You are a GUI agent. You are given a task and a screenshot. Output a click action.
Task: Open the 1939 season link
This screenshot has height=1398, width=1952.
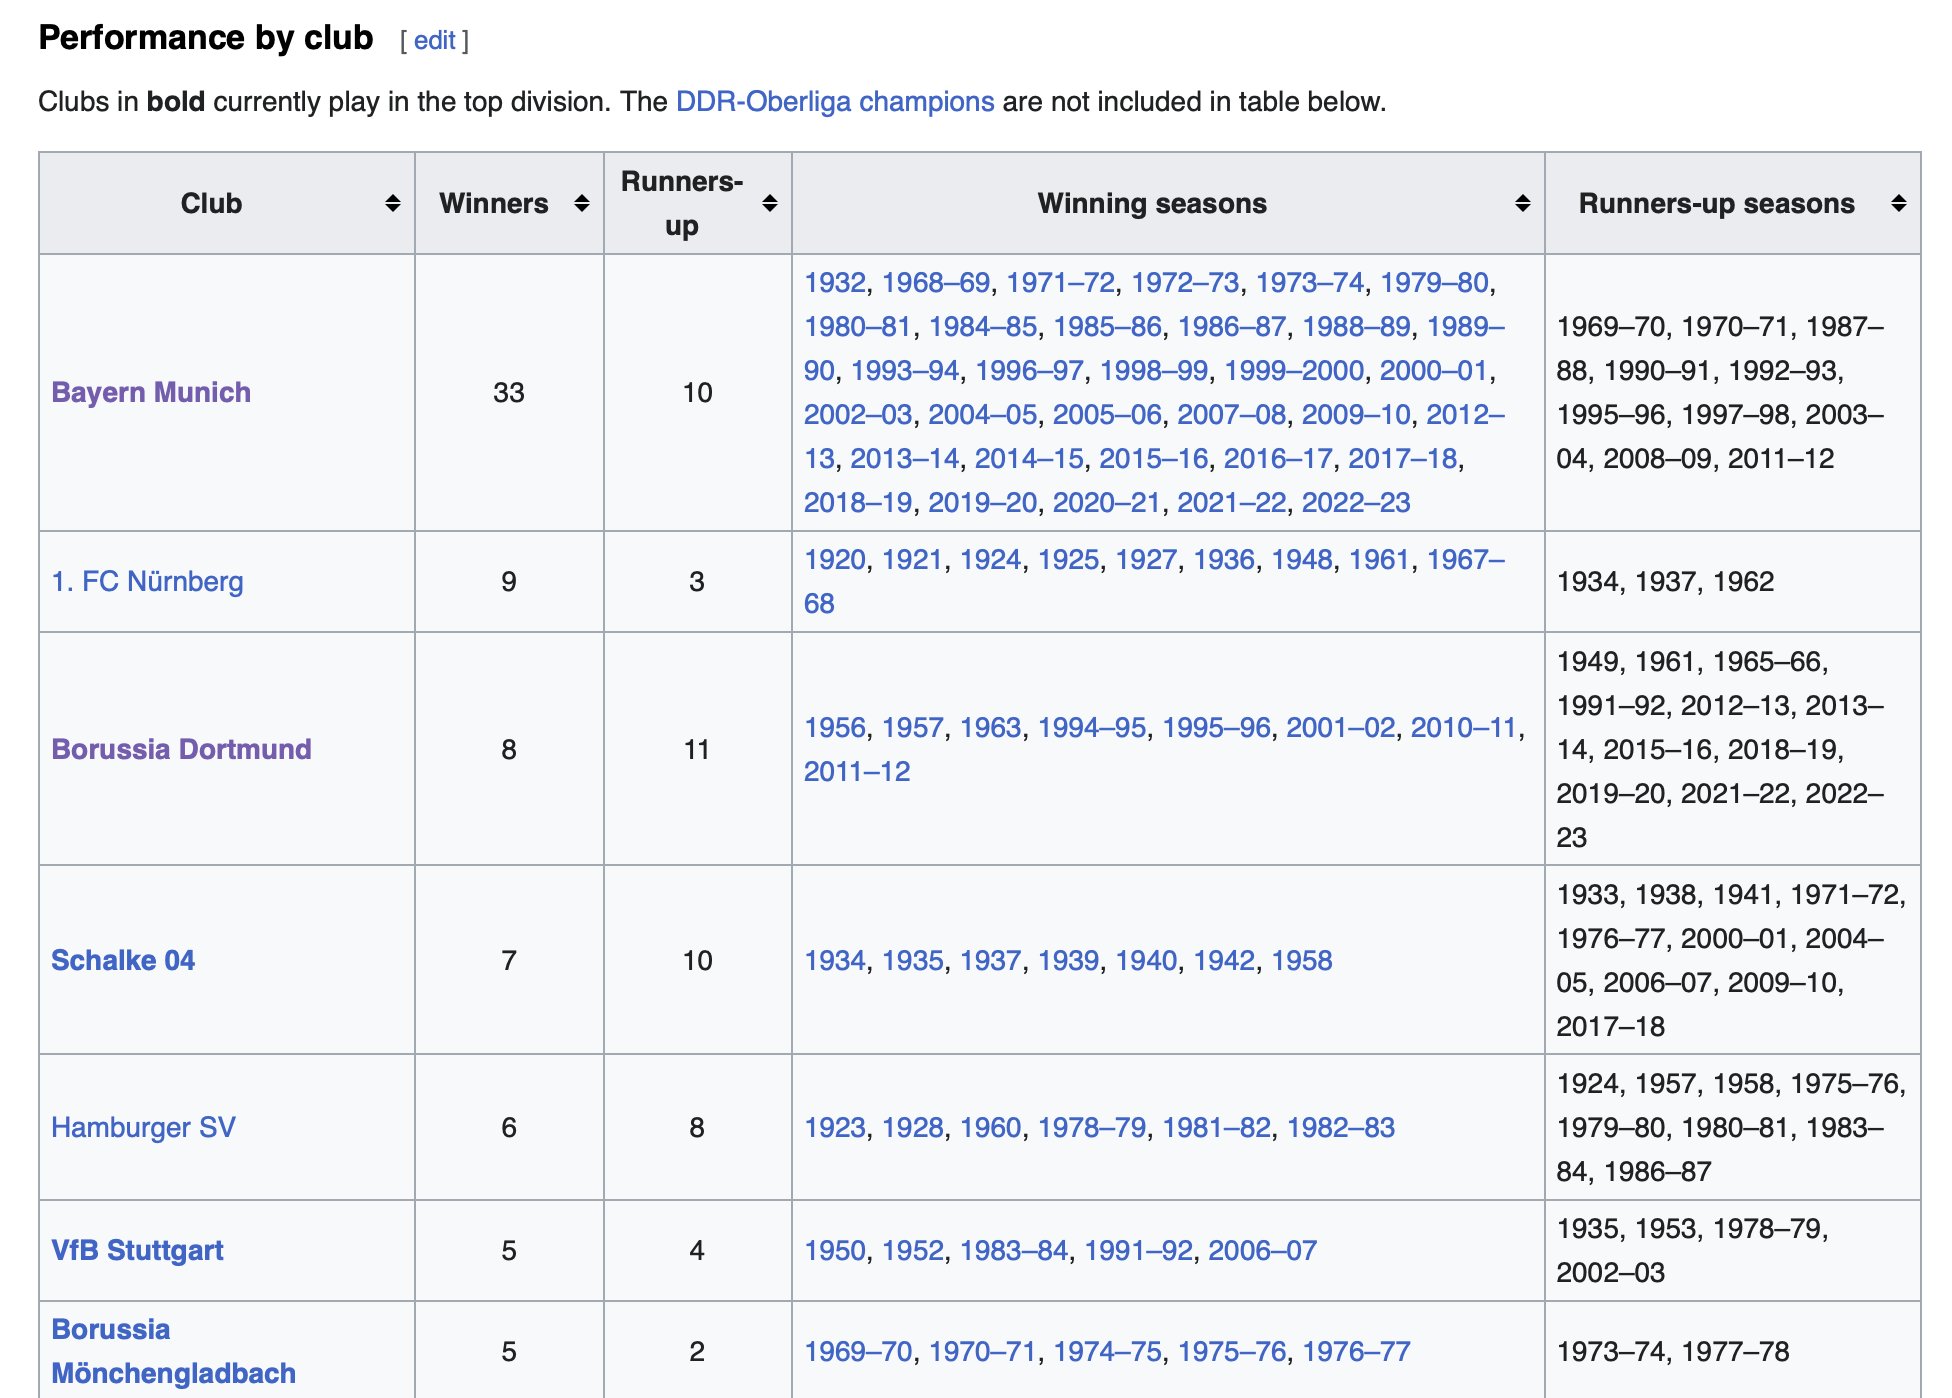[x=1069, y=960]
